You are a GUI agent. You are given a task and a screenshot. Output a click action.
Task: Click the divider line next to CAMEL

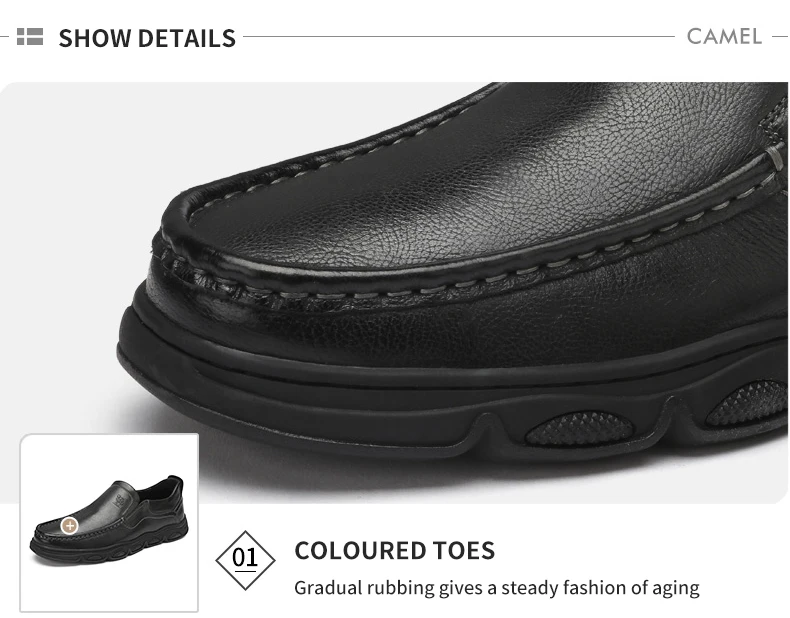(x=459, y=36)
